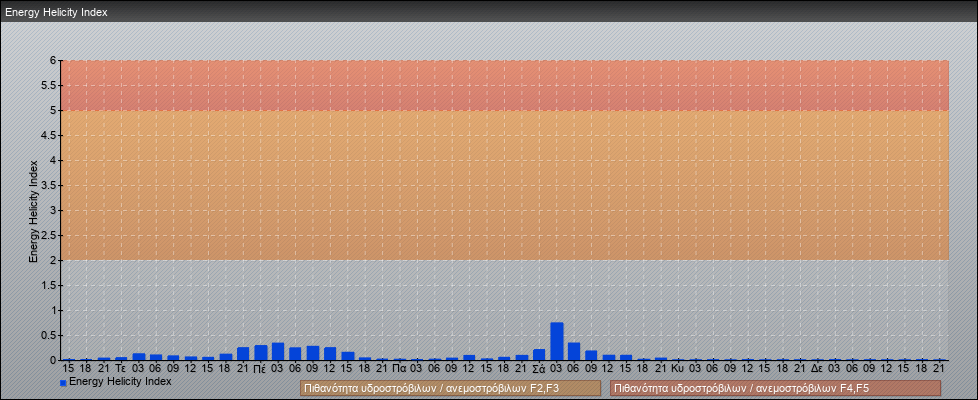Click the tallest blue bar near 0.75
978x400 pixels.
click(x=557, y=341)
